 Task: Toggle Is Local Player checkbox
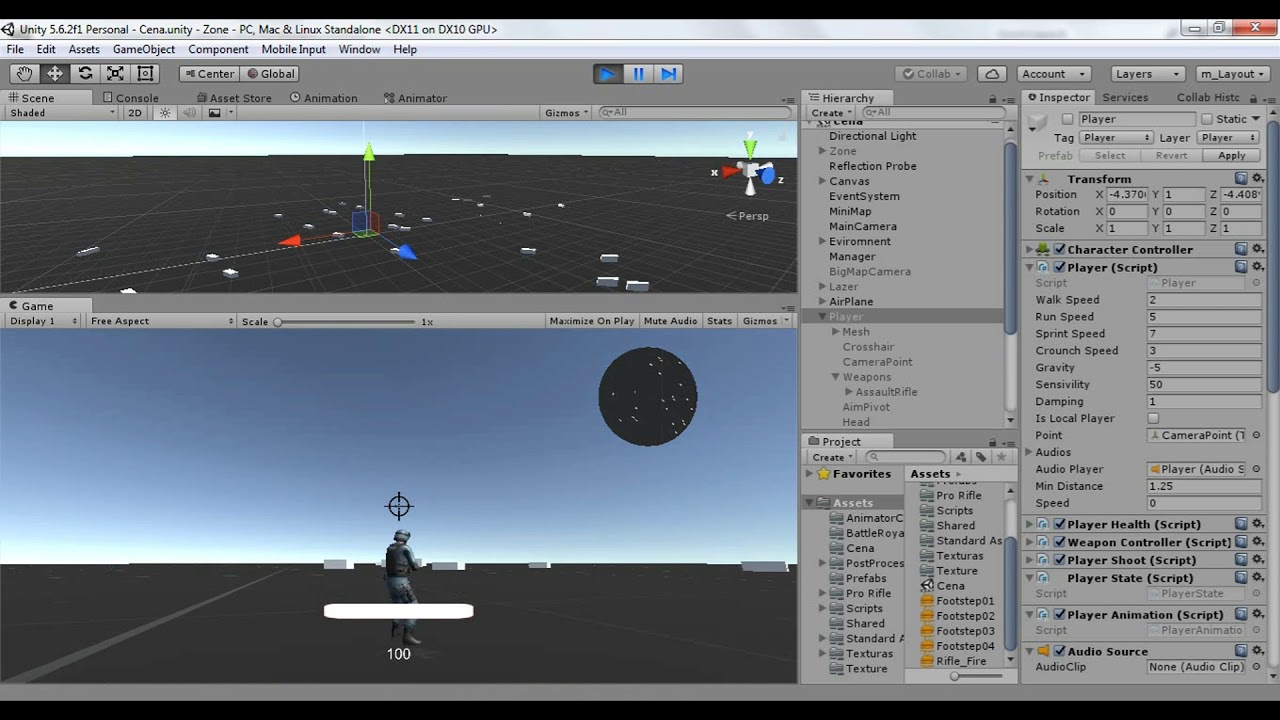pyautogui.click(x=1153, y=418)
